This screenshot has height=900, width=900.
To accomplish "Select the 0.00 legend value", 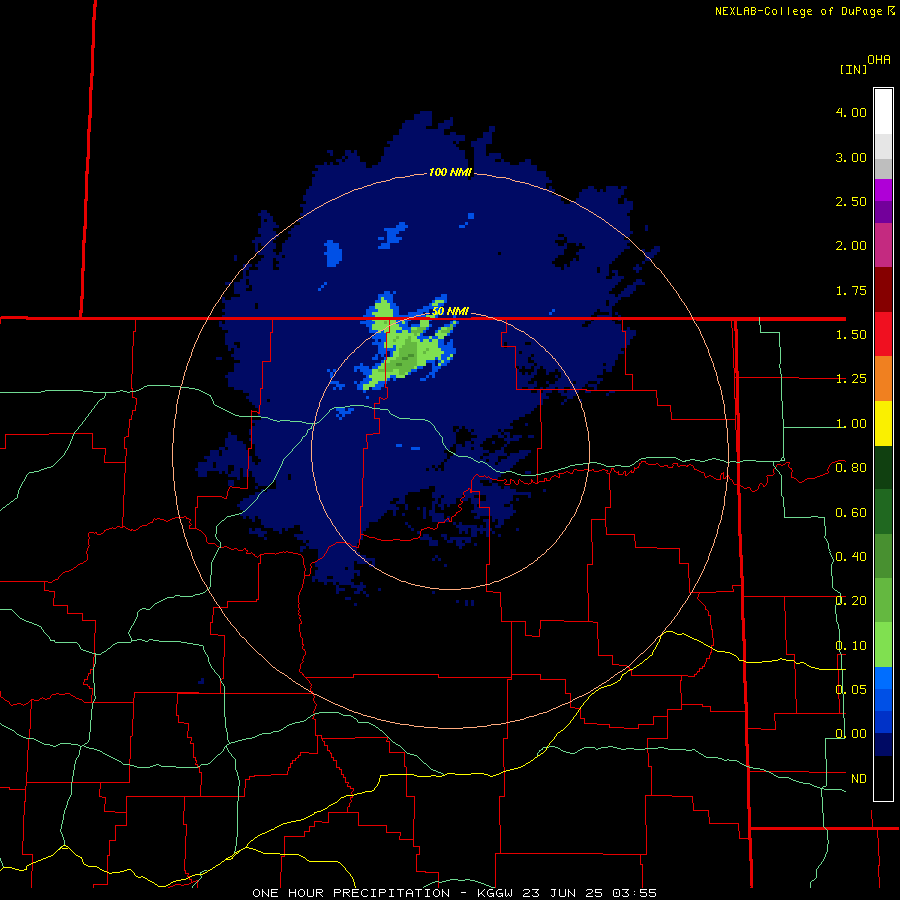I will 851,734.
